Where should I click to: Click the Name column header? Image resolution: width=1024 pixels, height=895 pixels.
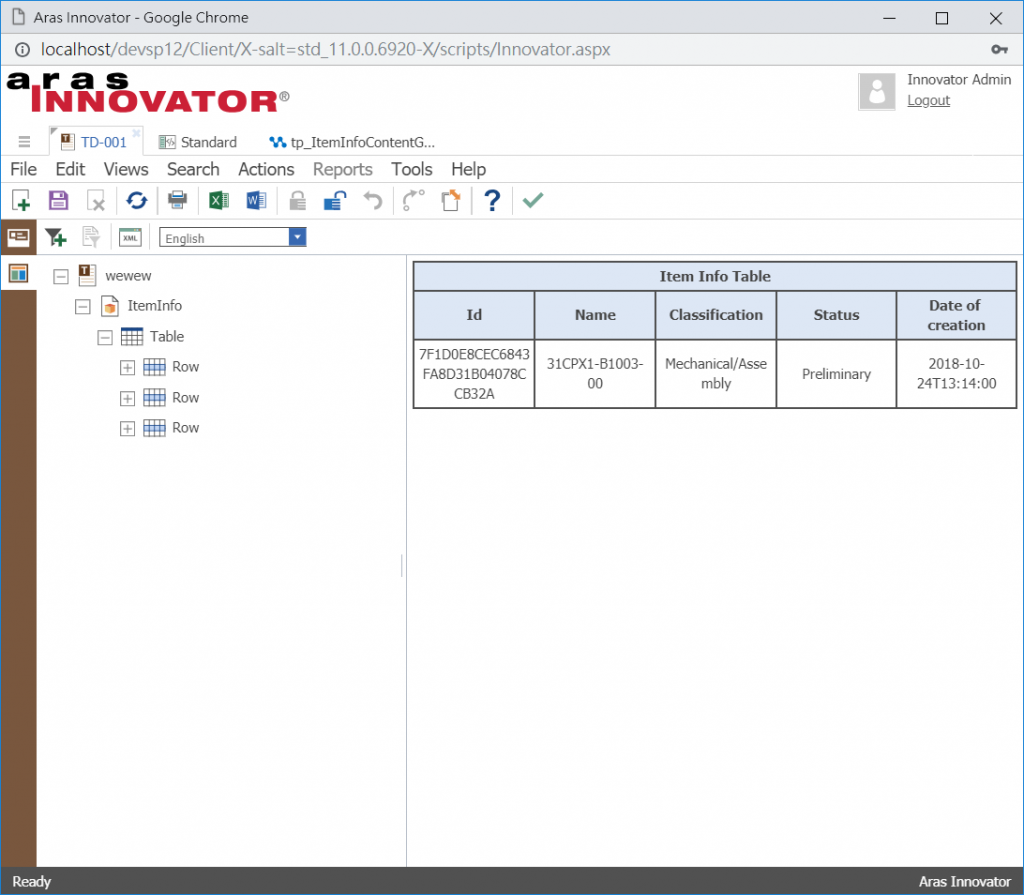click(x=595, y=315)
